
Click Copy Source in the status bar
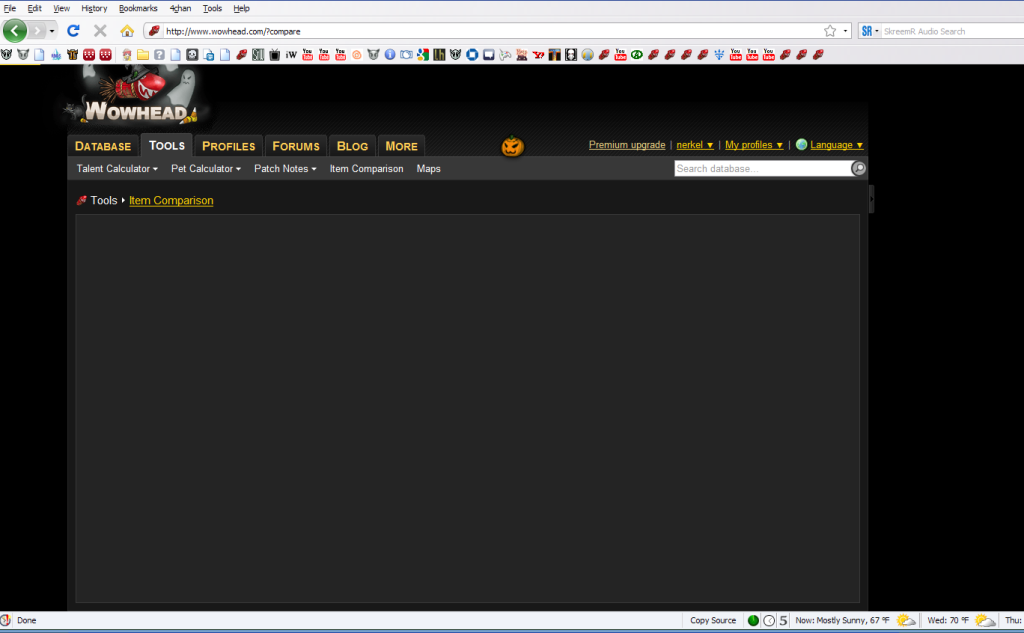[712, 621]
